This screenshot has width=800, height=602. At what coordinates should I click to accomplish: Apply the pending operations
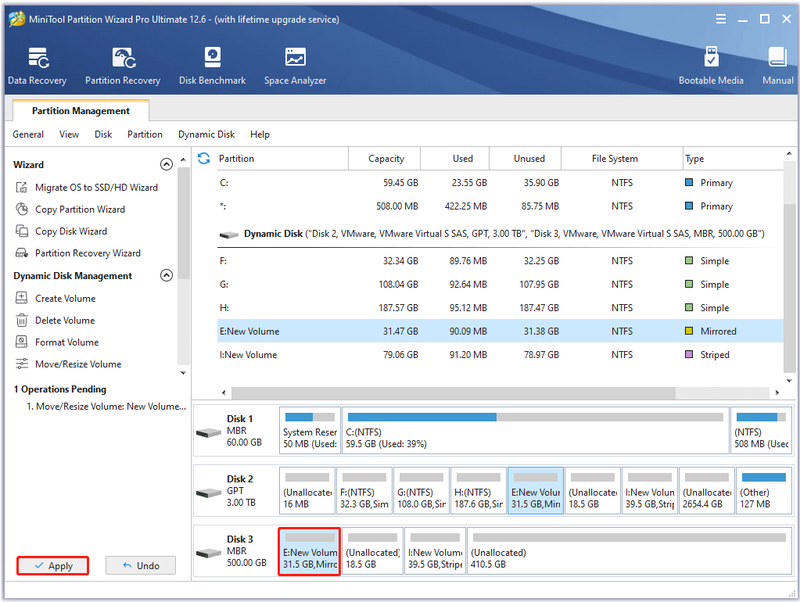coord(53,566)
